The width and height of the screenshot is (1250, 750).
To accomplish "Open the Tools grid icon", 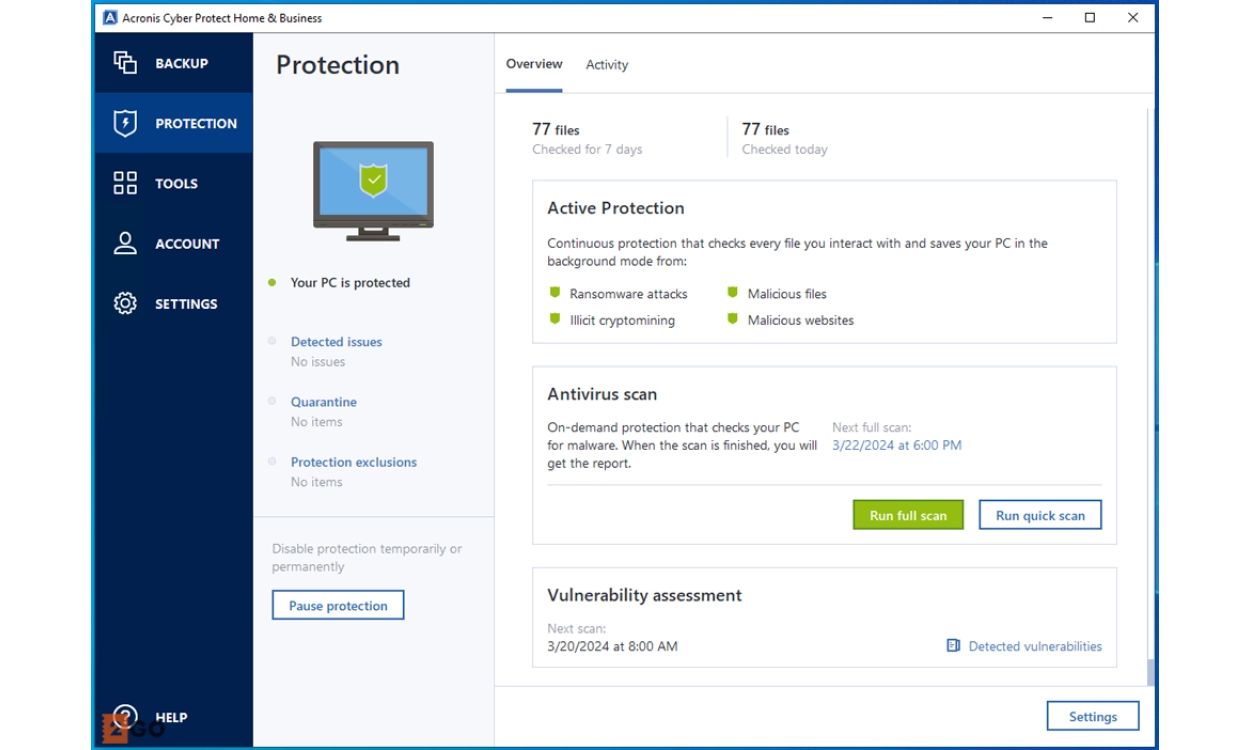I will tap(125, 183).
